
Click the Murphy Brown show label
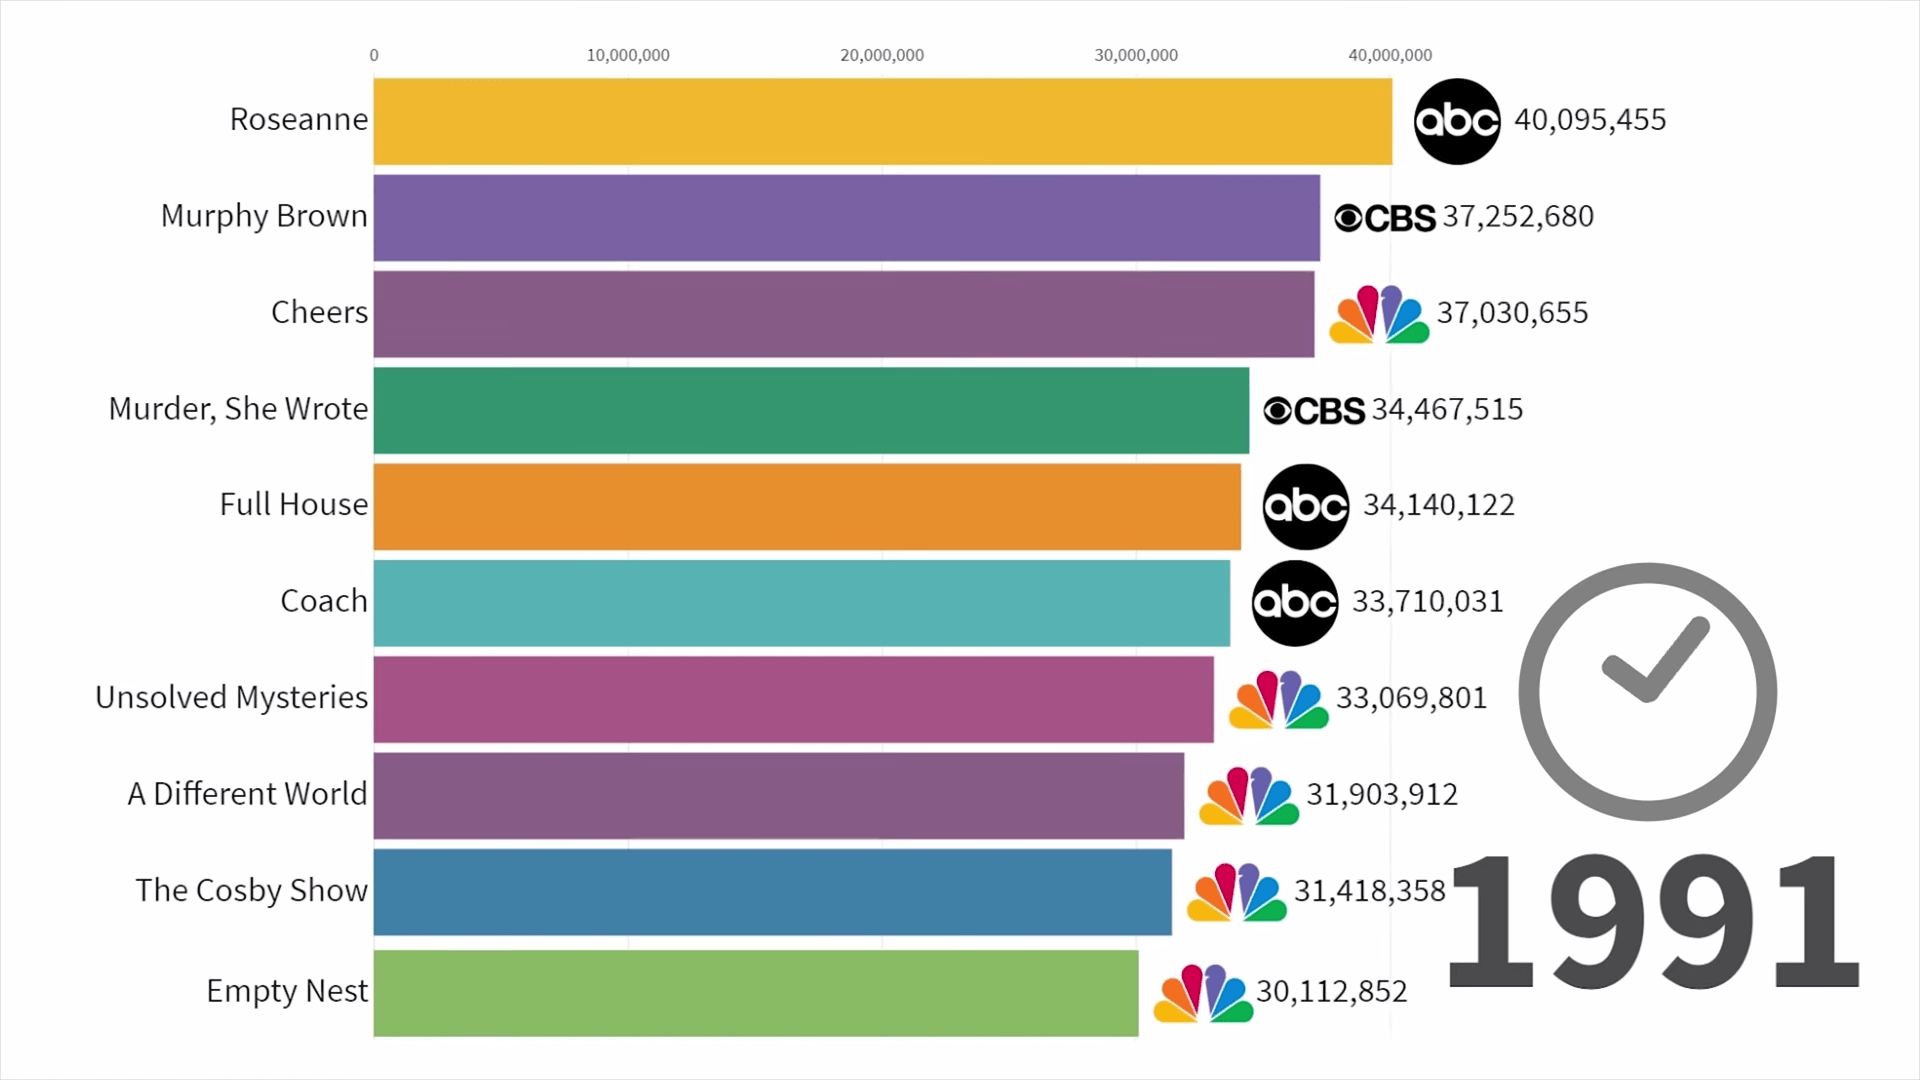coord(264,216)
